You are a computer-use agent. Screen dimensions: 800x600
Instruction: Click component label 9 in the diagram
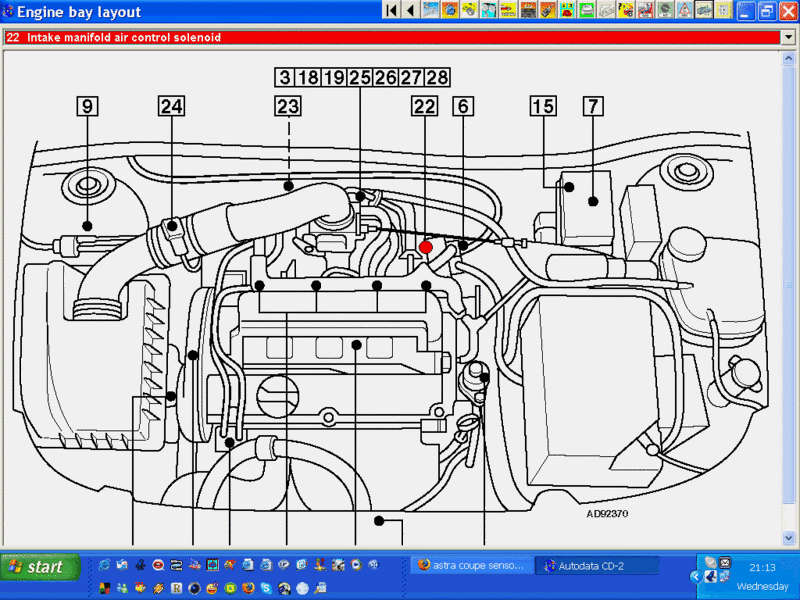point(88,105)
